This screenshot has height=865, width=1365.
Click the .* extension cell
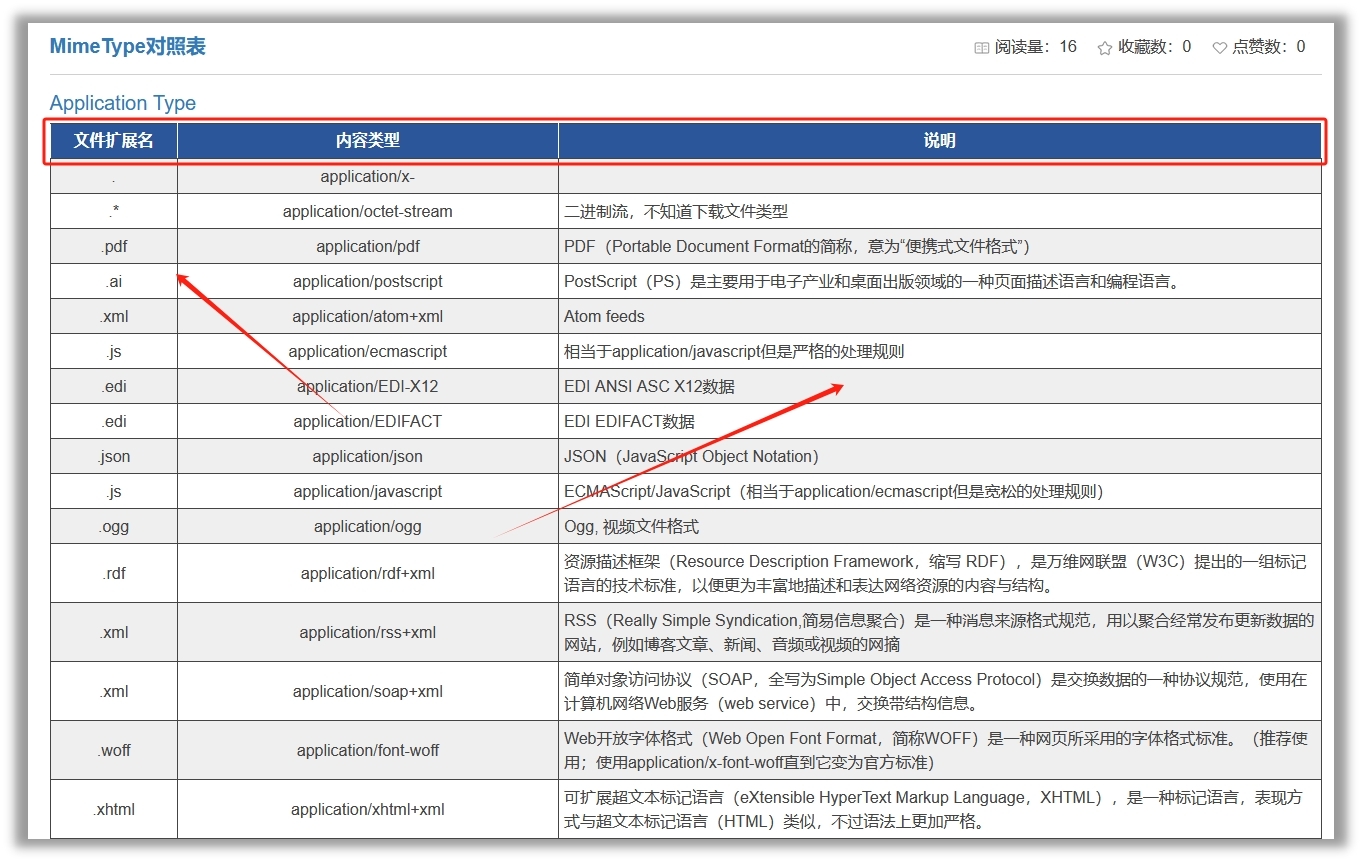(x=114, y=211)
